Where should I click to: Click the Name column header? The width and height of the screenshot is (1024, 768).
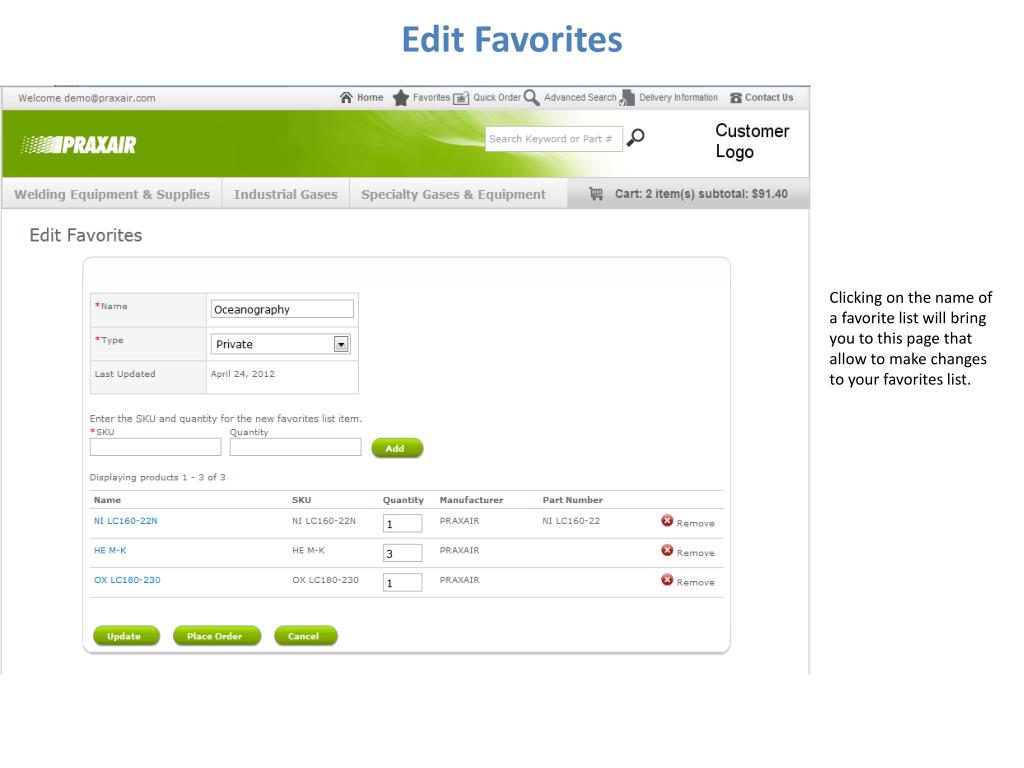point(107,500)
